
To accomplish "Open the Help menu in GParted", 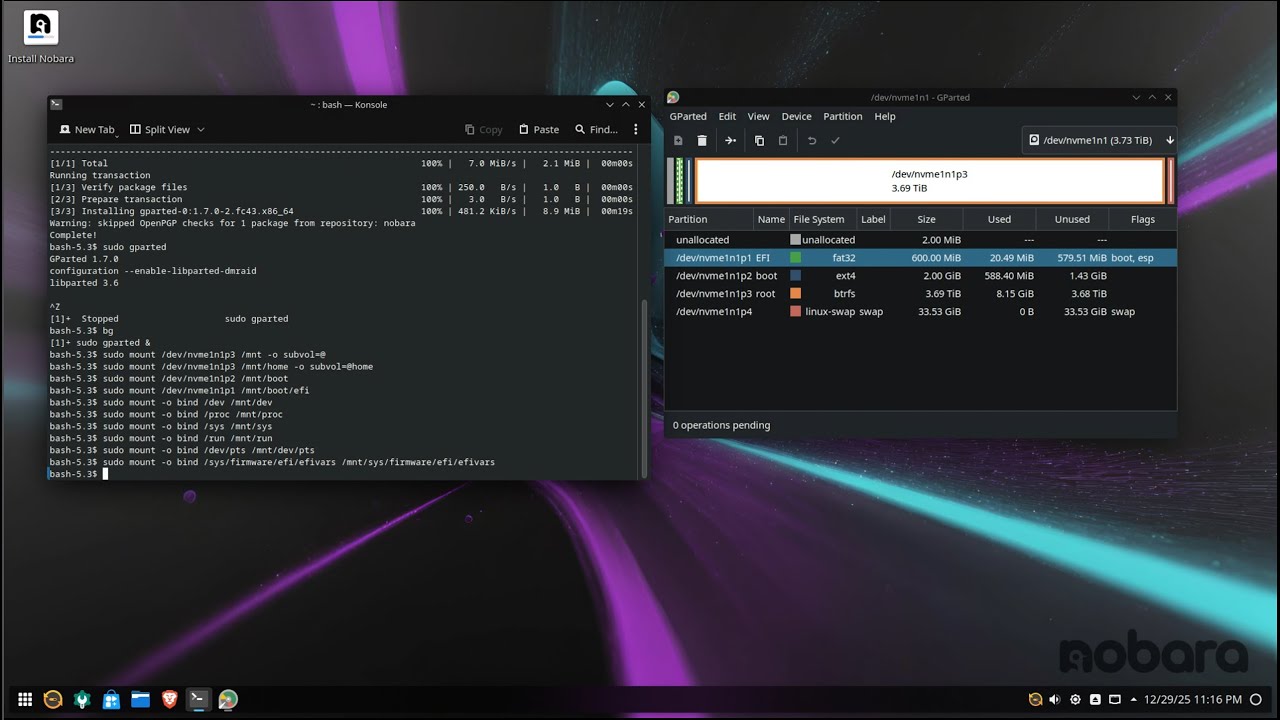I will pos(885,117).
